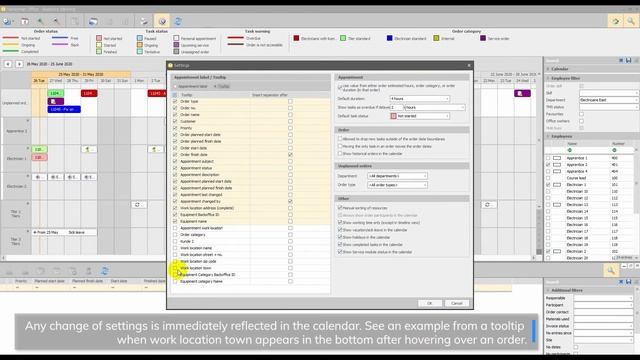This screenshot has height=360, width=640.
Task: Click the 'Equipment name' row text
Action: click(x=193, y=221)
